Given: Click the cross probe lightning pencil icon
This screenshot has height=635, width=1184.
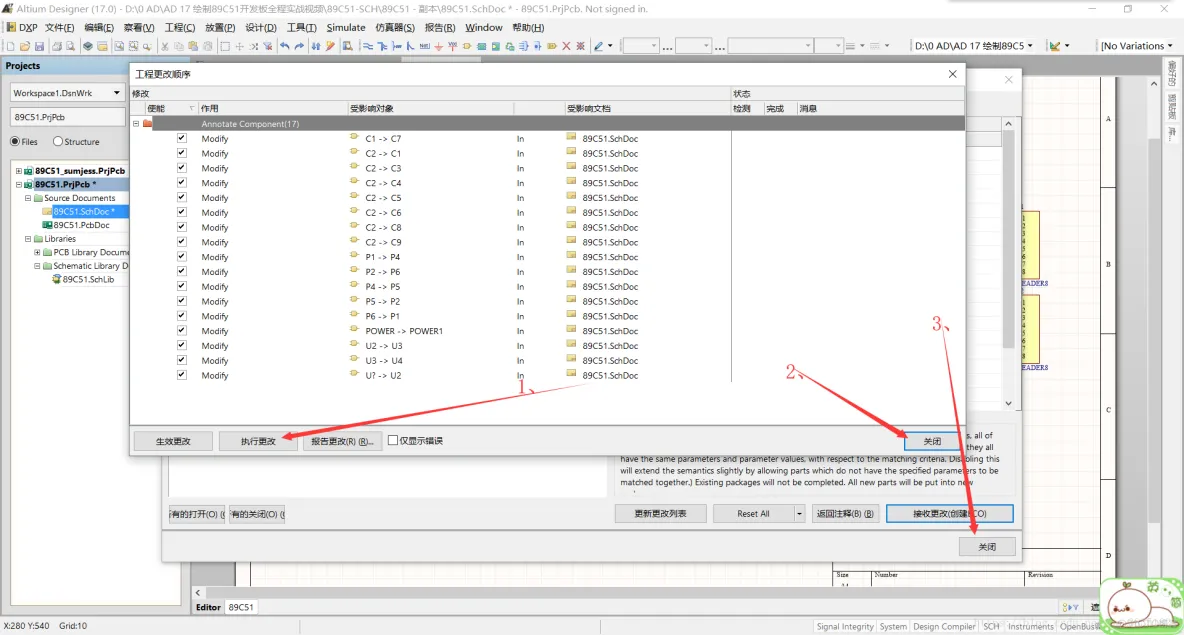Looking at the screenshot, I should click(x=330, y=46).
